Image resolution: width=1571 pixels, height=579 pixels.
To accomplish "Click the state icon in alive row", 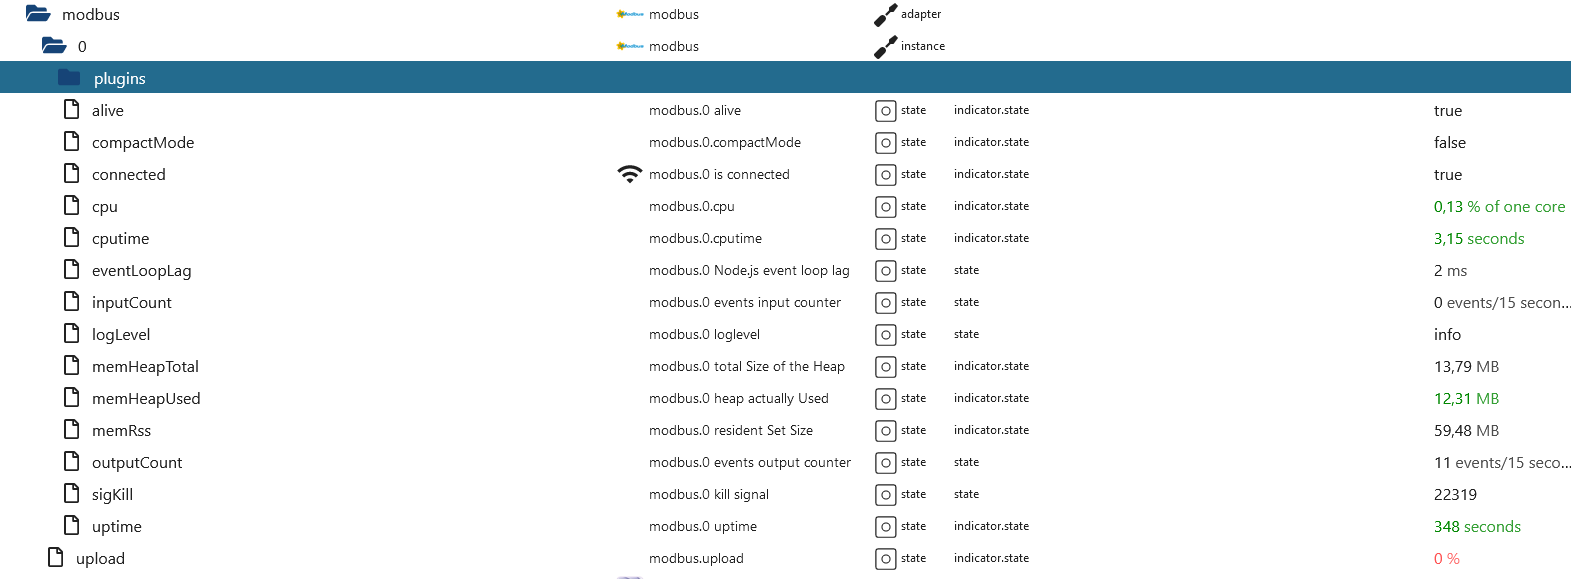I will (885, 111).
